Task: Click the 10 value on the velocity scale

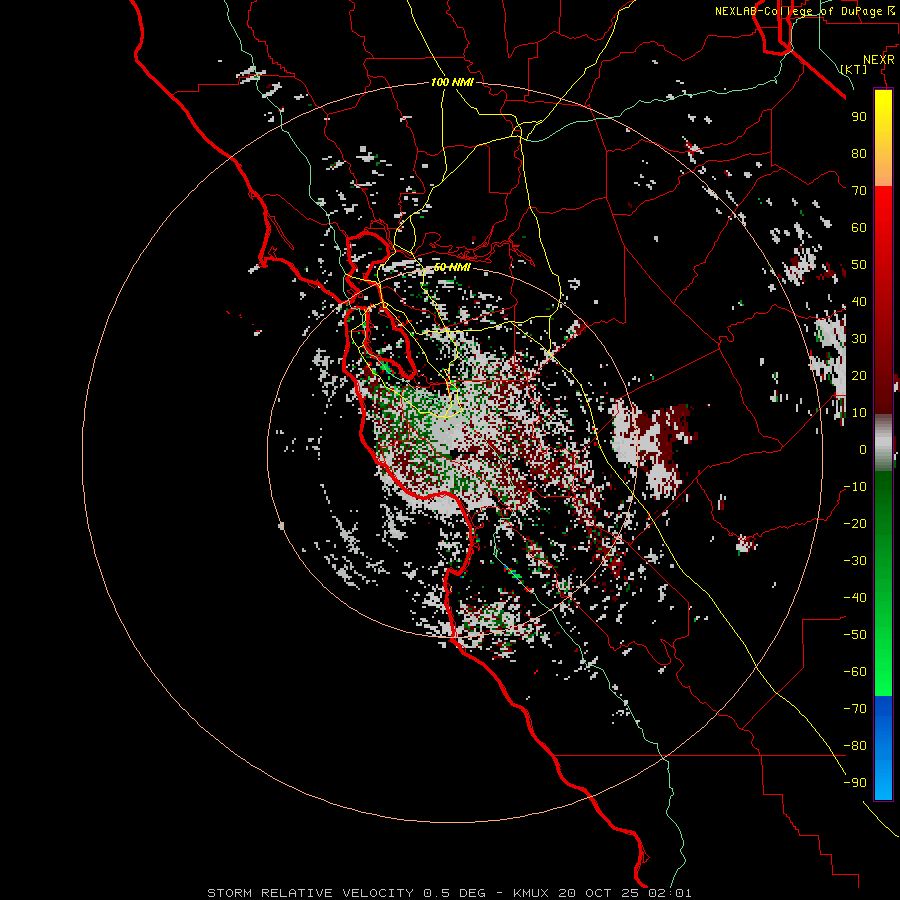Action: pyautogui.click(x=859, y=413)
